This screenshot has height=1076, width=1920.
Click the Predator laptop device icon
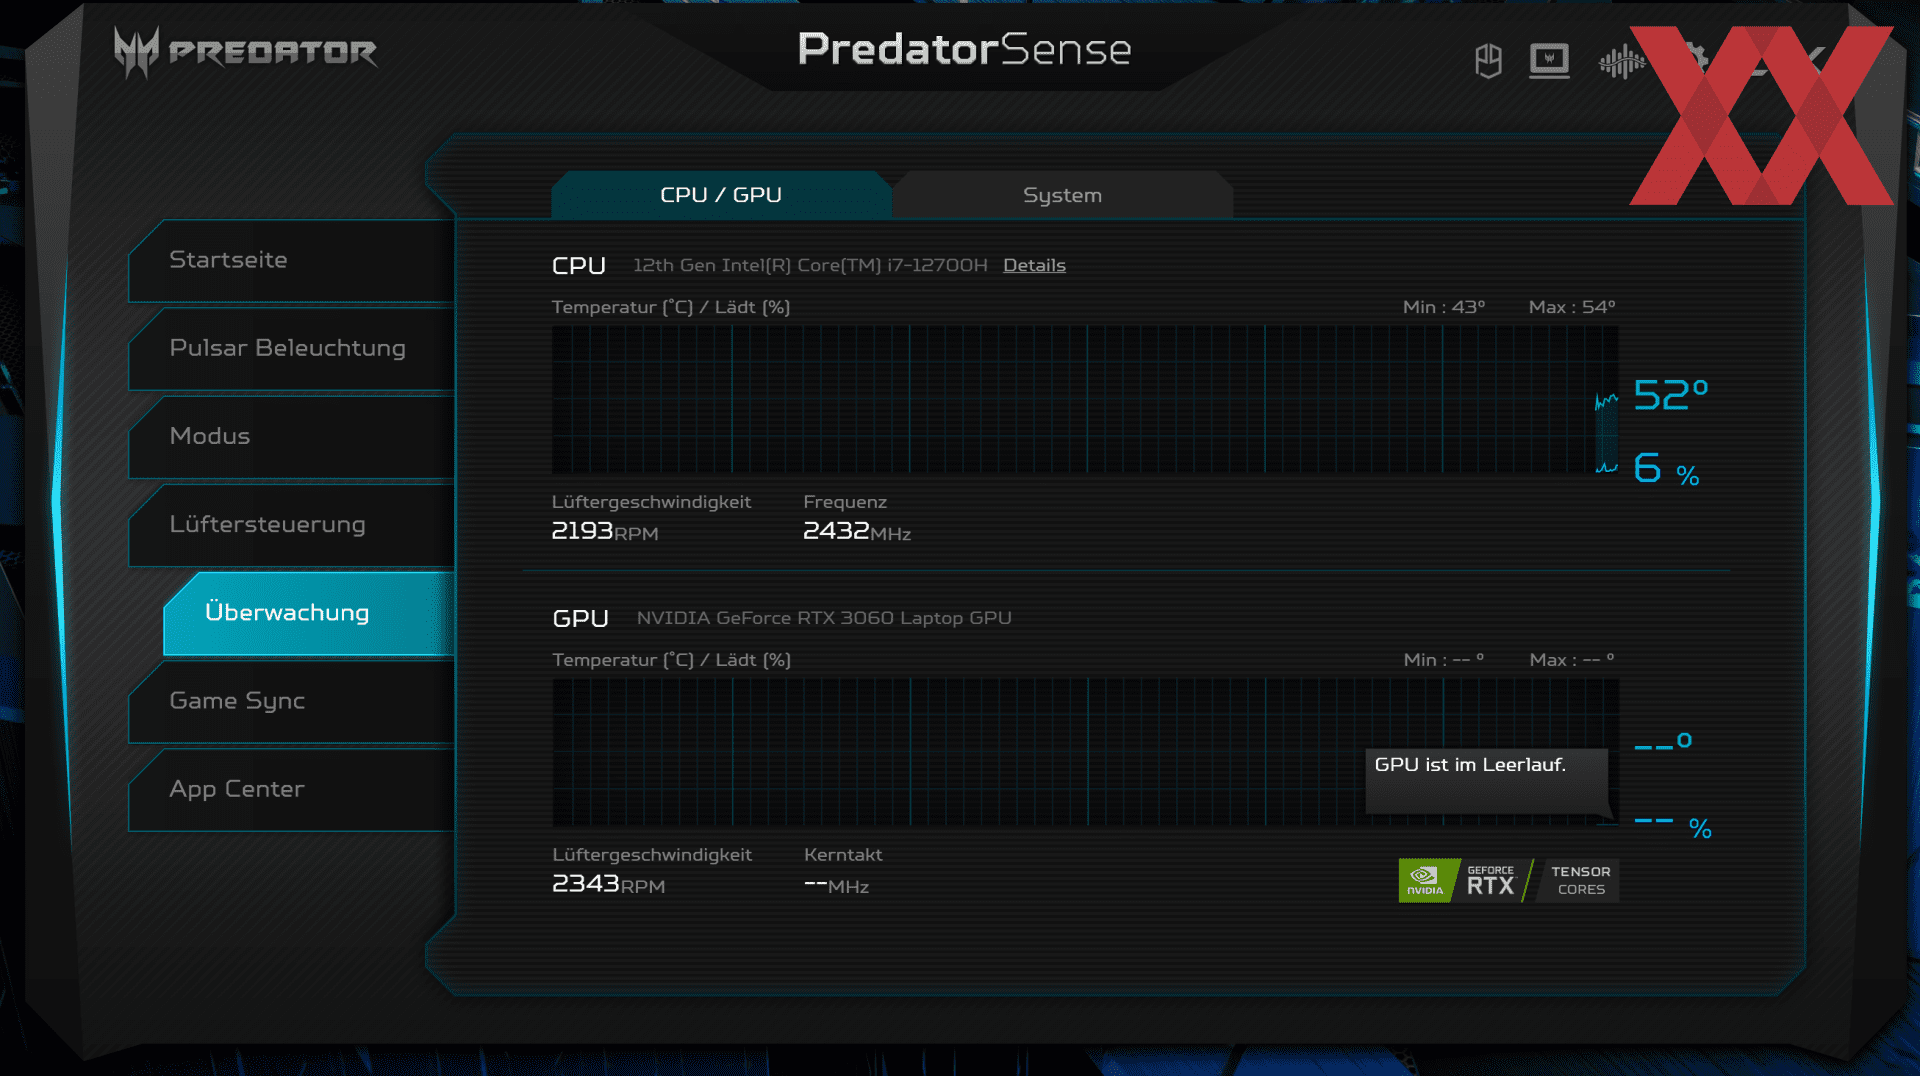click(x=1549, y=61)
